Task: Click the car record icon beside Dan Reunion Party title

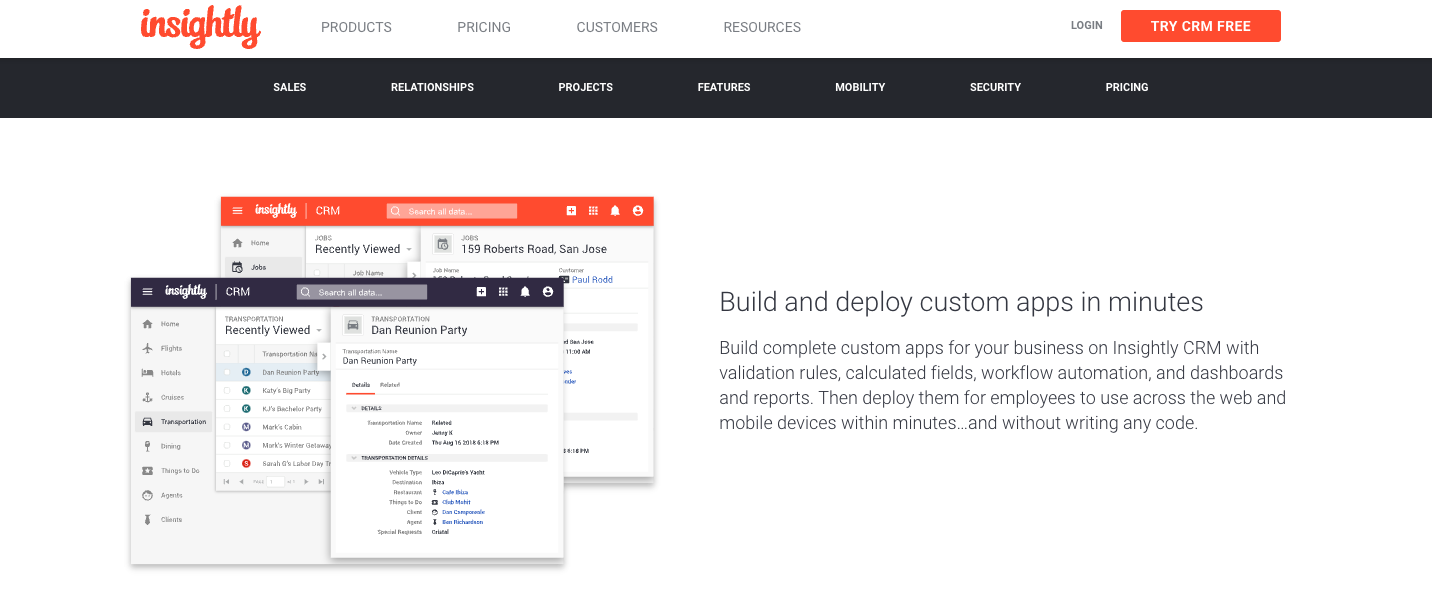Action: tap(352, 325)
